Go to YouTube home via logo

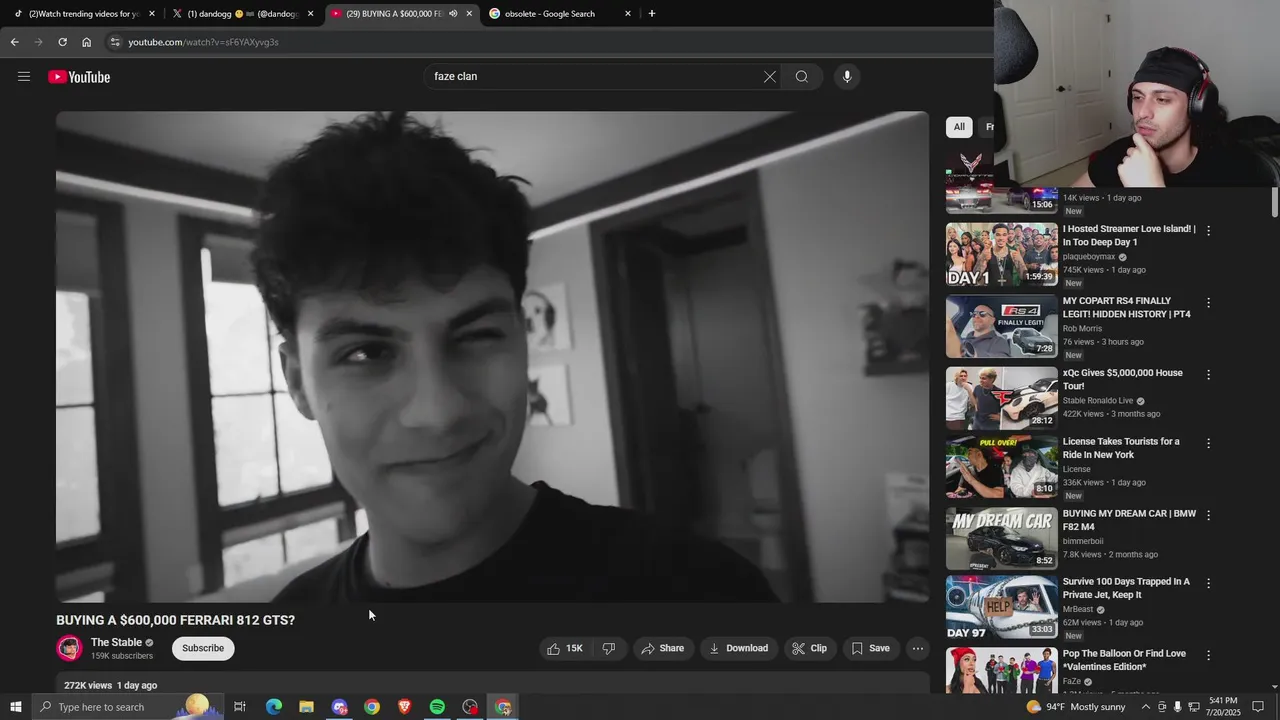pos(79,77)
